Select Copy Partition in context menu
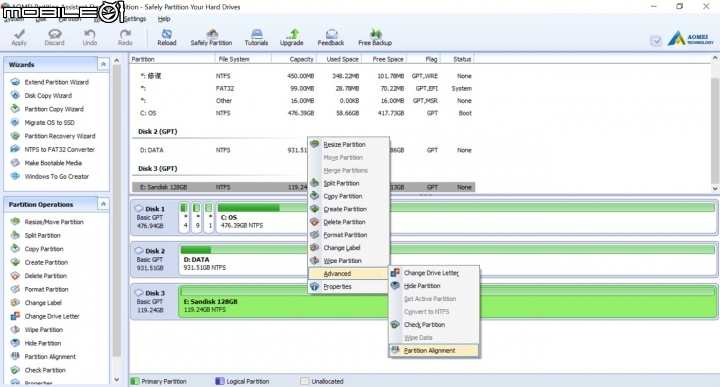The width and height of the screenshot is (720, 387). coord(349,196)
